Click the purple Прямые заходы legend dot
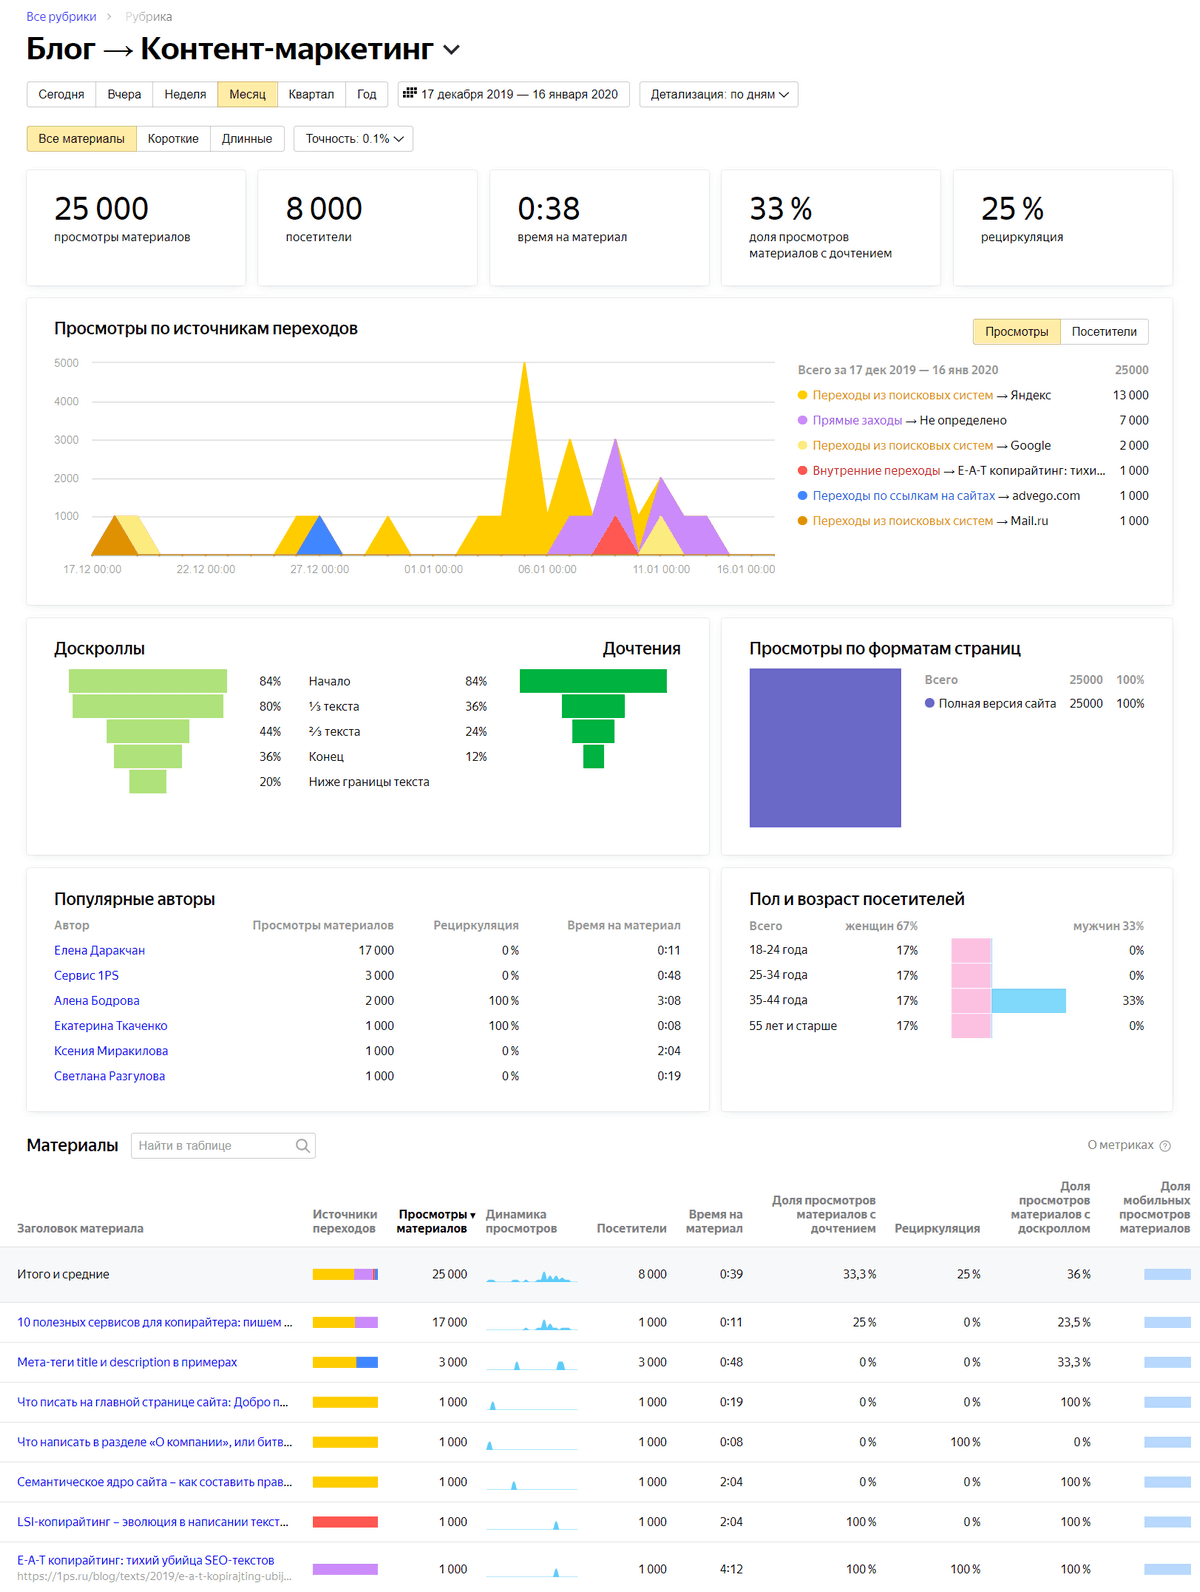The image size is (1200, 1592). (x=802, y=420)
